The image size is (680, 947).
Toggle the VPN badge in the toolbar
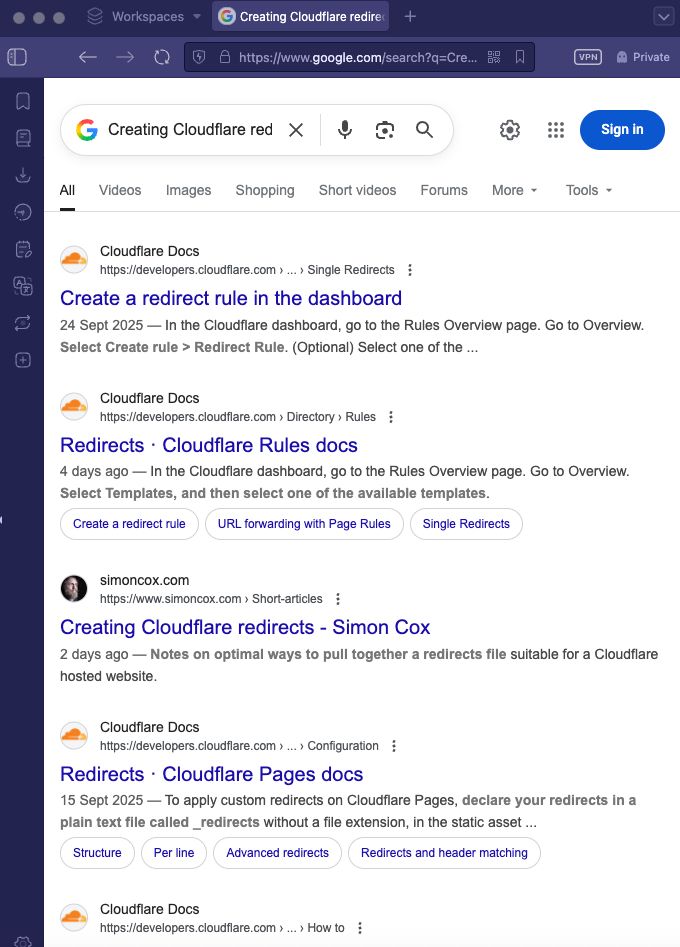point(587,57)
